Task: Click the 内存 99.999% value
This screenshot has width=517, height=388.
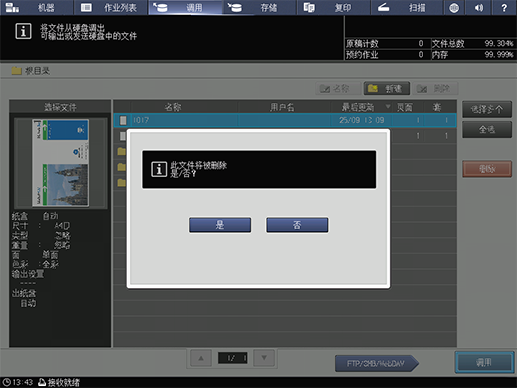Action: [x=499, y=54]
